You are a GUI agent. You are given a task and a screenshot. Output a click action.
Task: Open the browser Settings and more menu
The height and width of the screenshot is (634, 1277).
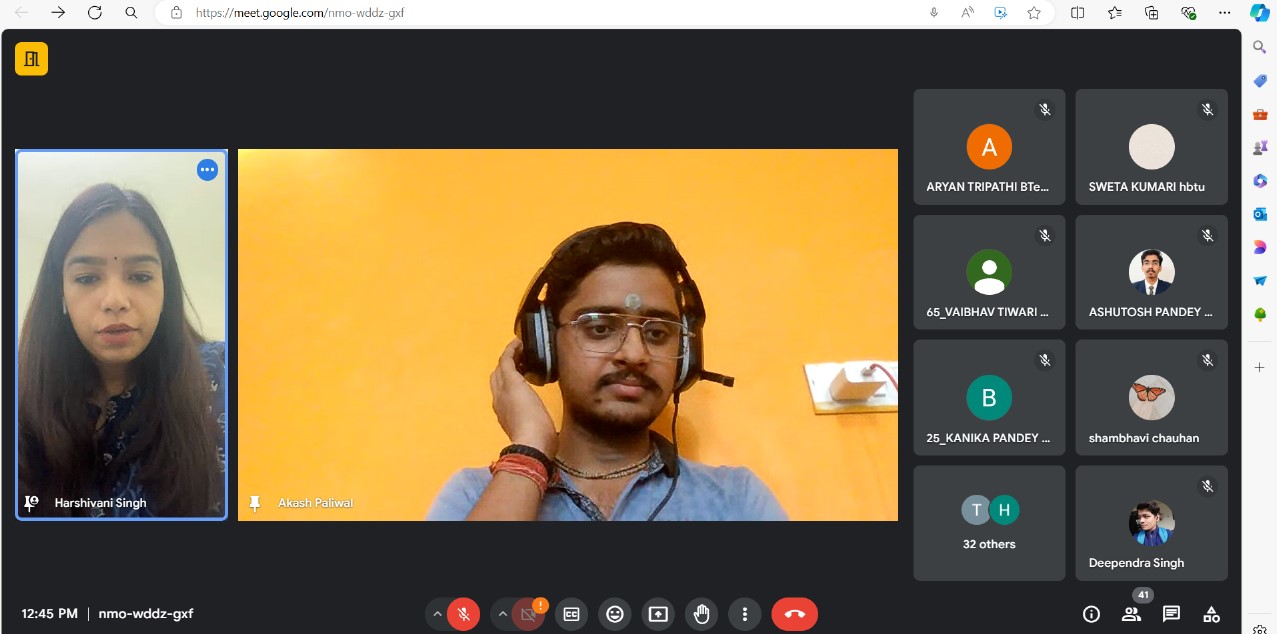pos(1225,13)
